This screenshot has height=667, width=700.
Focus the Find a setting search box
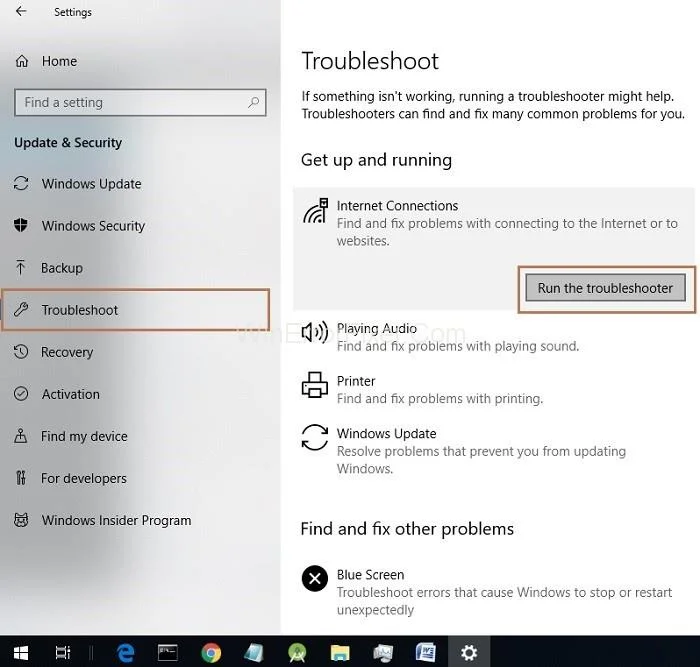[x=140, y=103]
